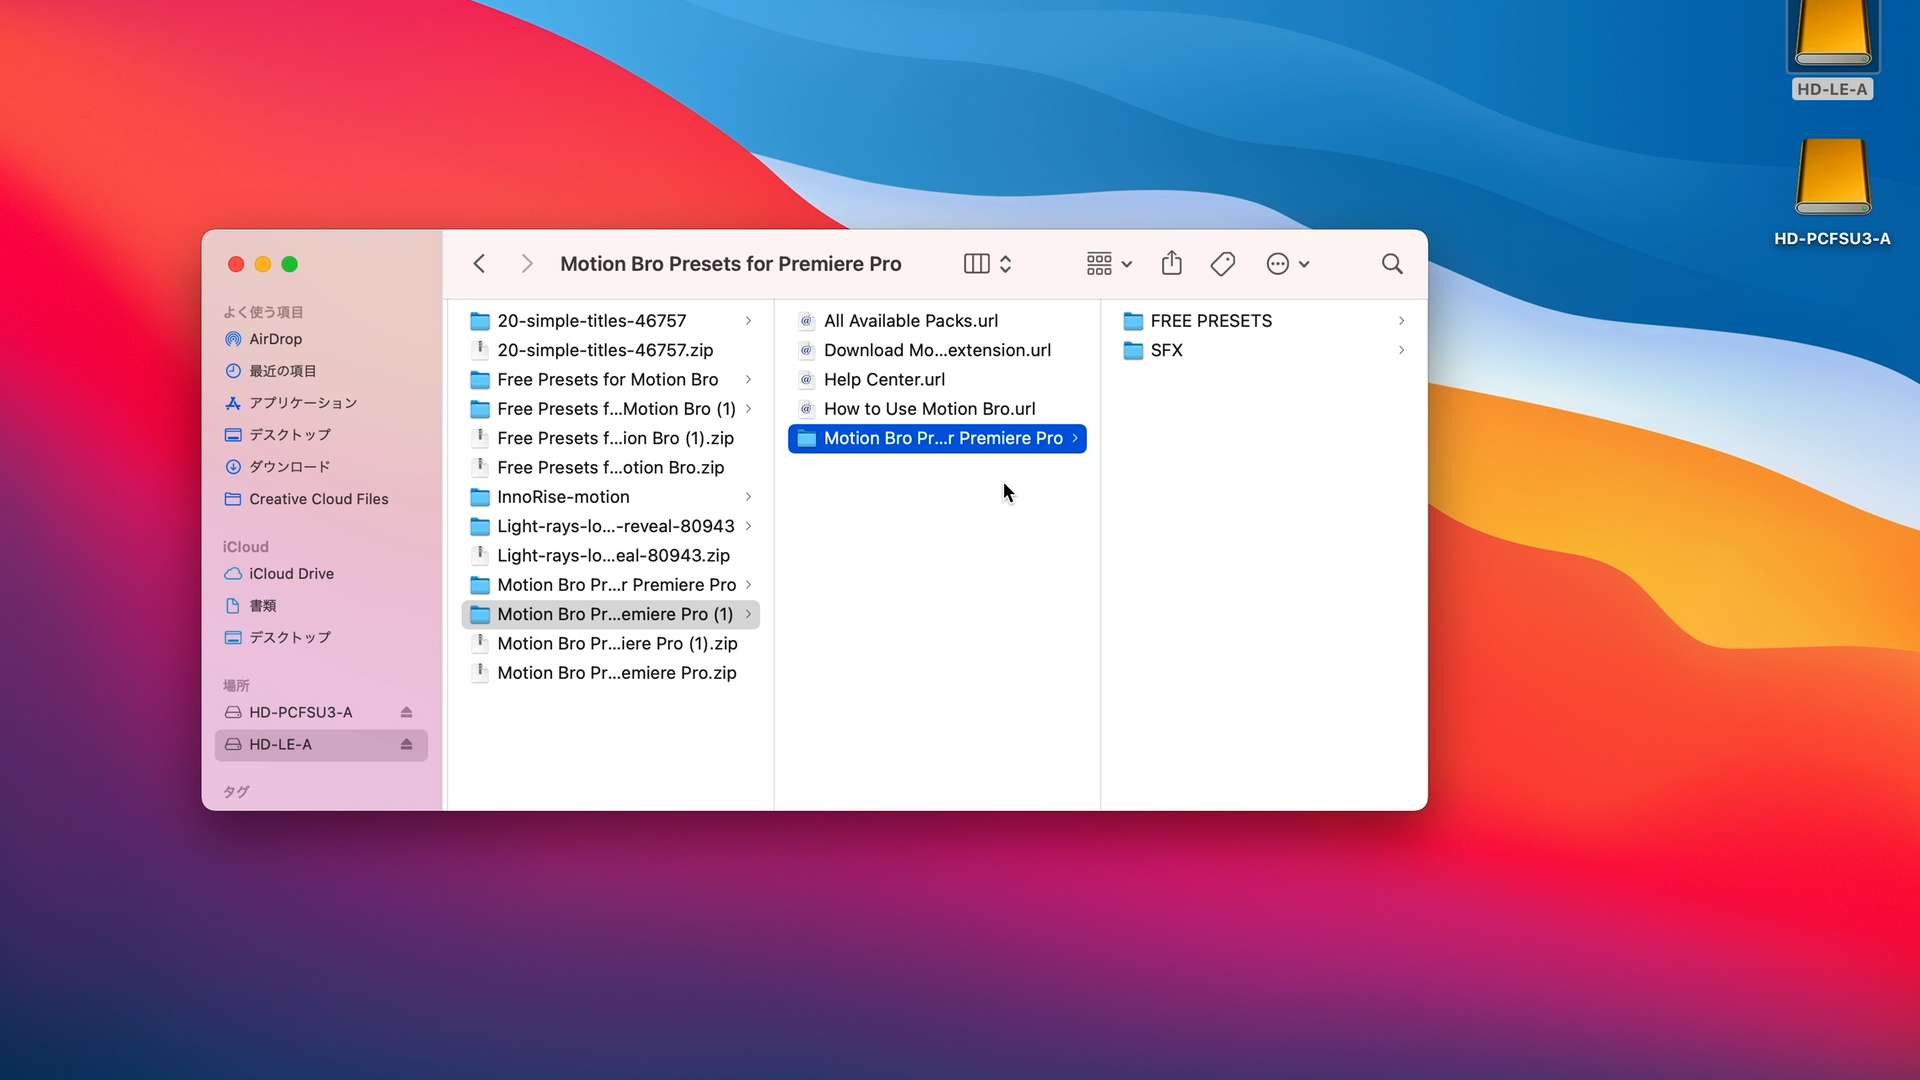Screen dimensions: 1920x1080
Task: Open デスクトップ under the iCloud section
Action: [x=321, y=637]
